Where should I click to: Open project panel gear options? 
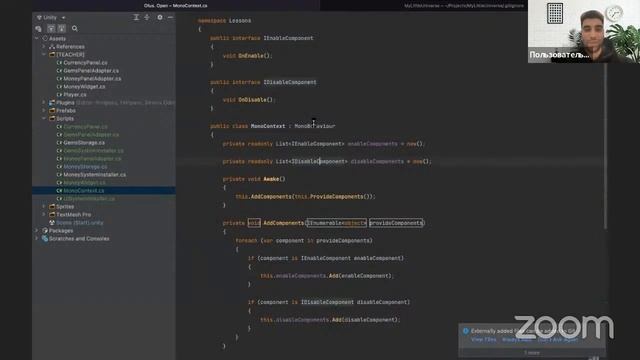[160, 17]
